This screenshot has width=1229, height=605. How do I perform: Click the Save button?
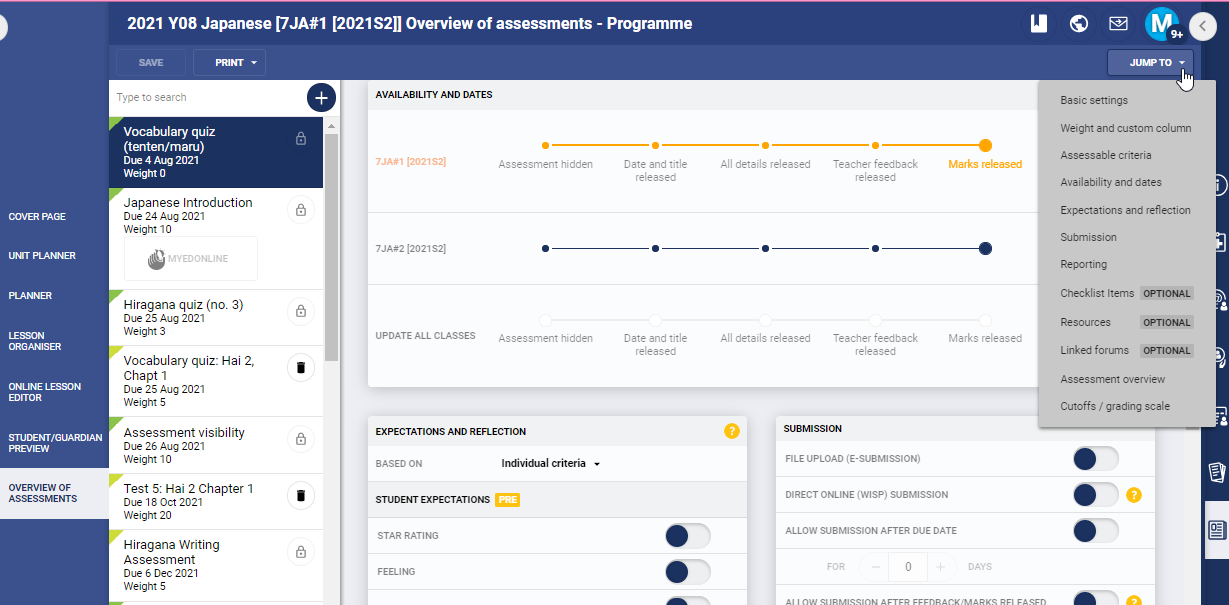click(x=151, y=62)
